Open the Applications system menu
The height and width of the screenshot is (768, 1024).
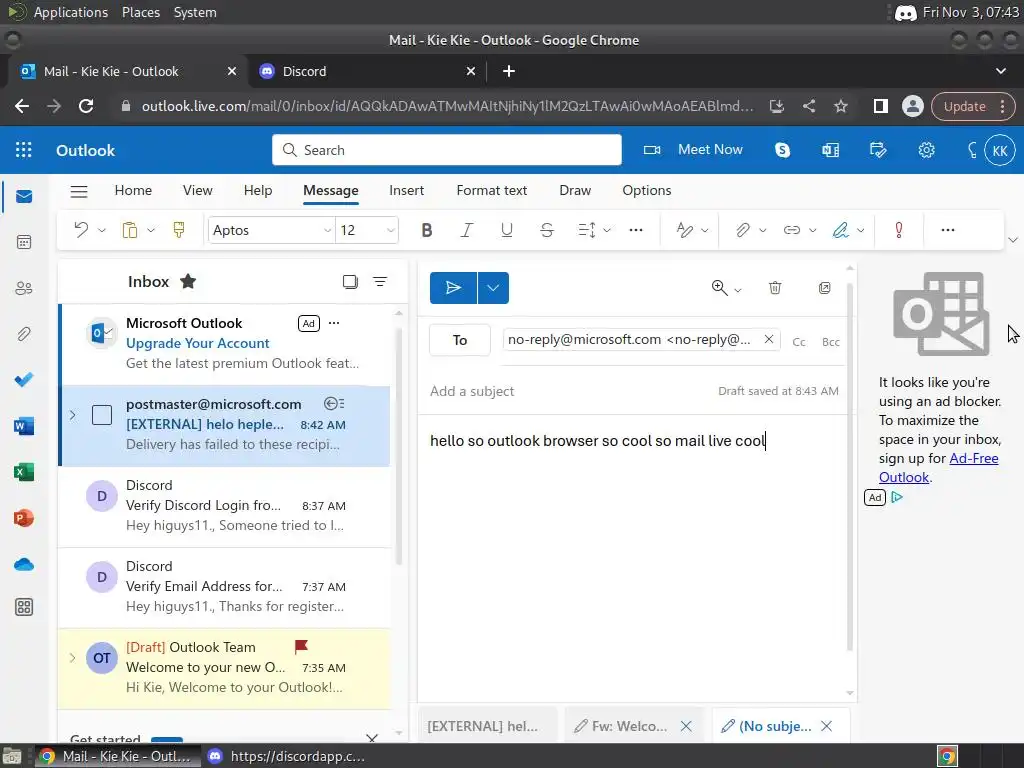[x=71, y=12]
